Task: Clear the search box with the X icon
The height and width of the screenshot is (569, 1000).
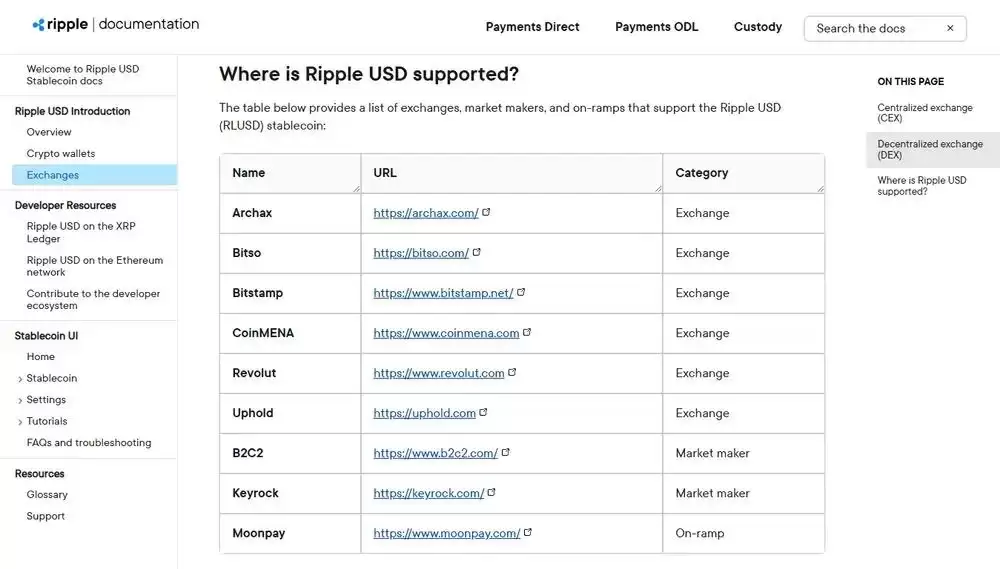Action: click(950, 29)
